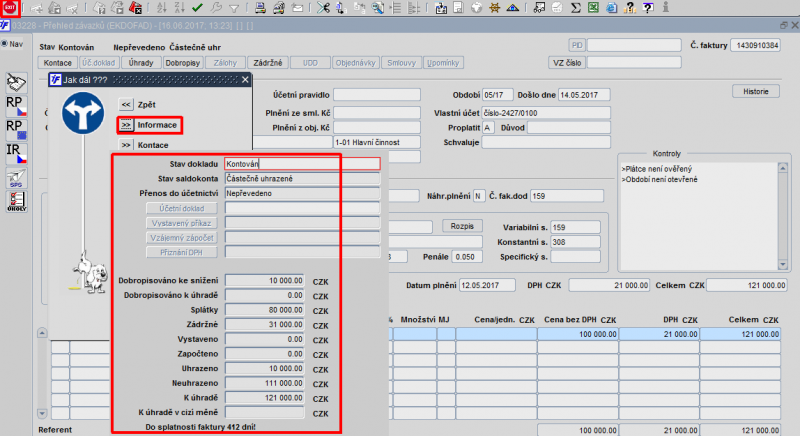Select the Nav radio button
Viewport: 800px width, 436px height.
pos(4,44)
